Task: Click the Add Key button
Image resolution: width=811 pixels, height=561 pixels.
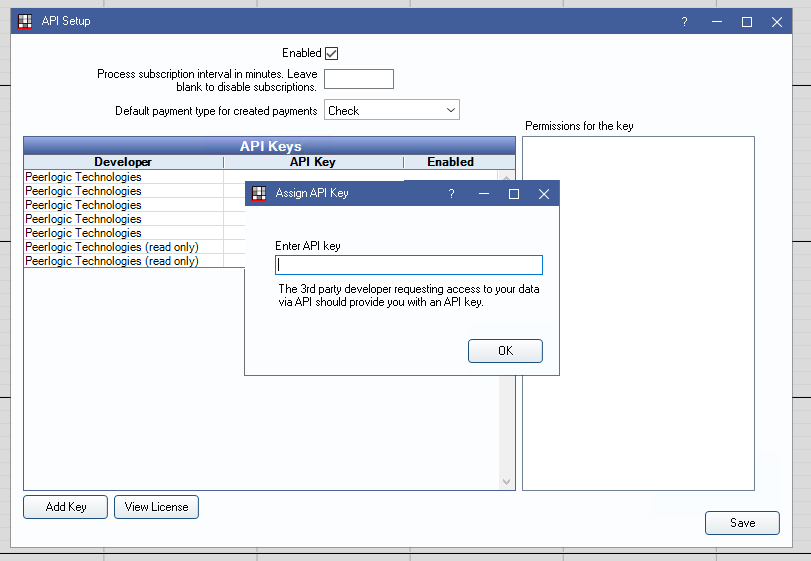Action: [x=65, y=507]
